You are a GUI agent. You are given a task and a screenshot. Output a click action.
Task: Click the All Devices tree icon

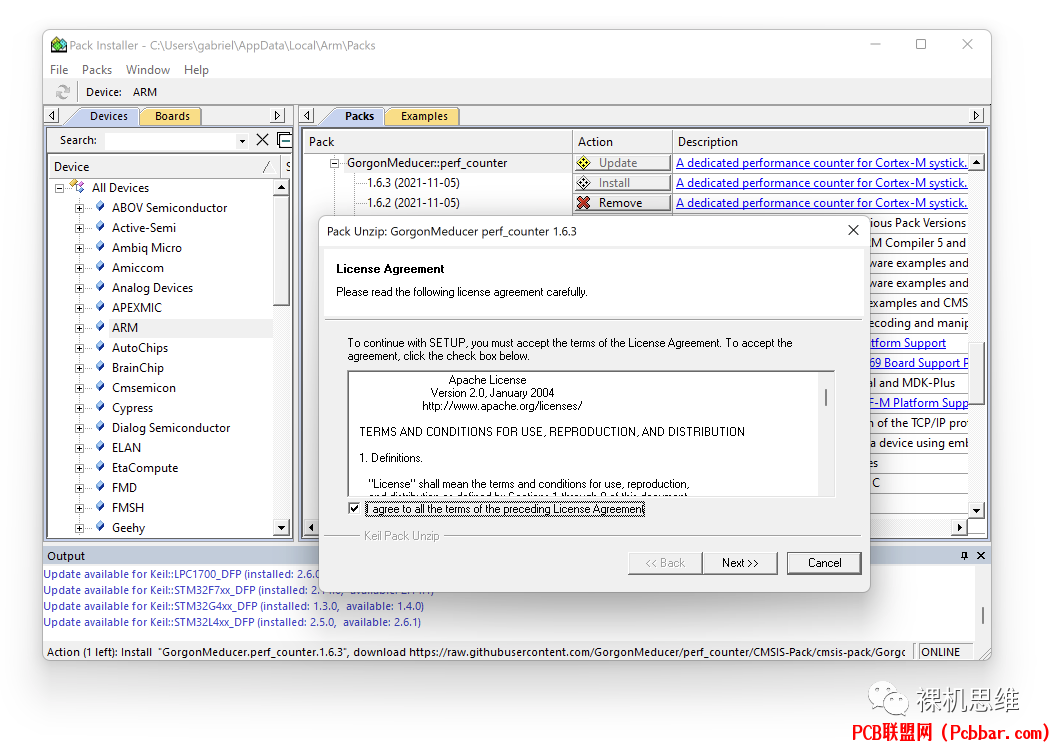79,187
